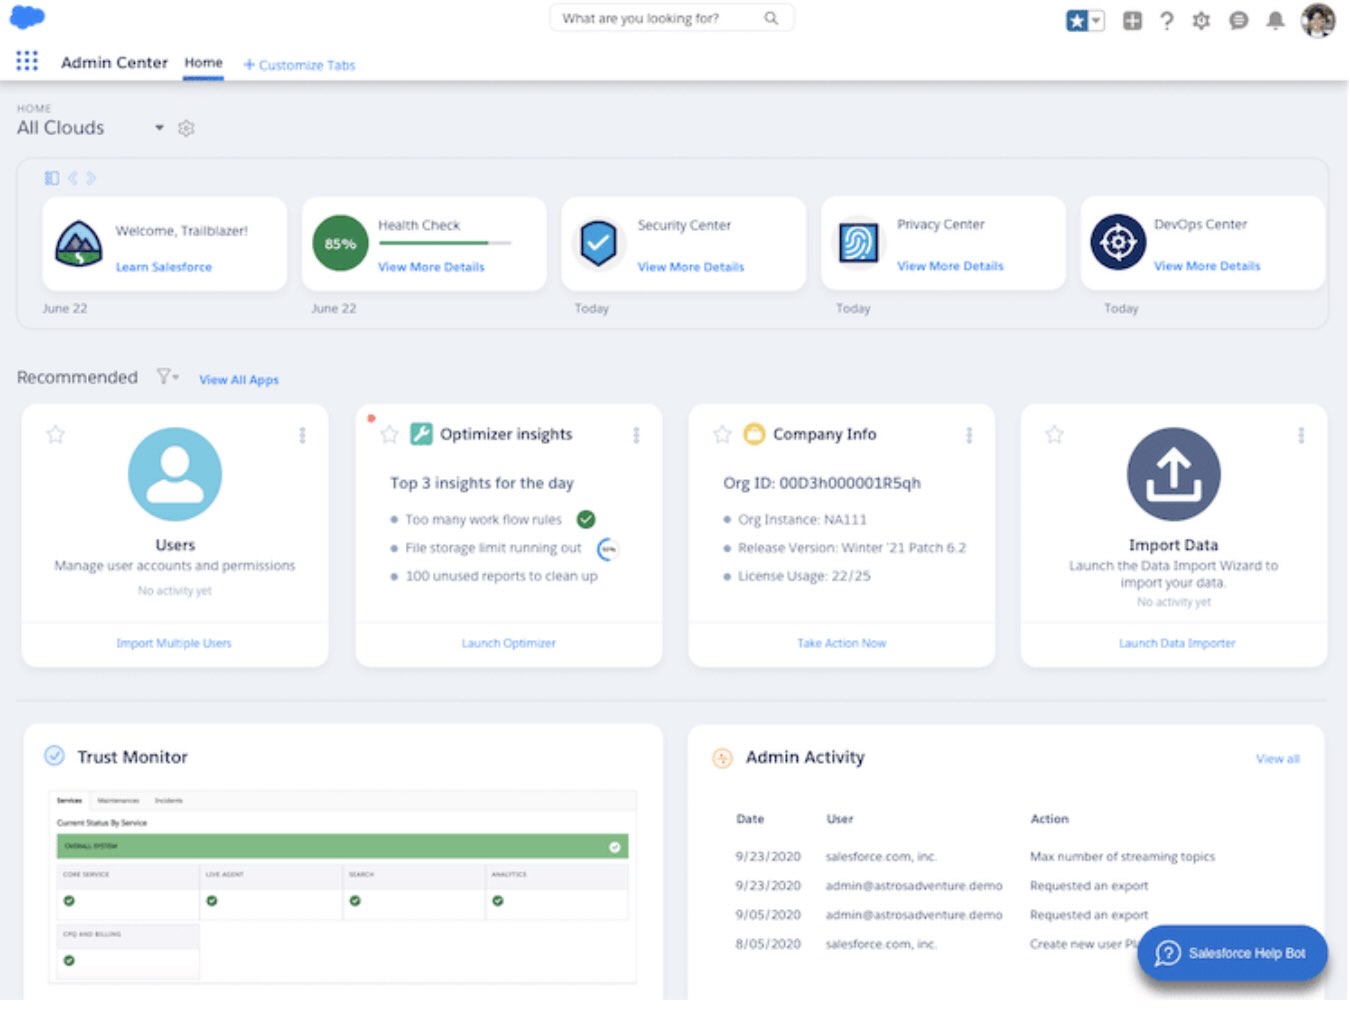Screen dimensions: 1350x1012
Task: Open the View All Apps link
Action: click(x=239, y=380)
